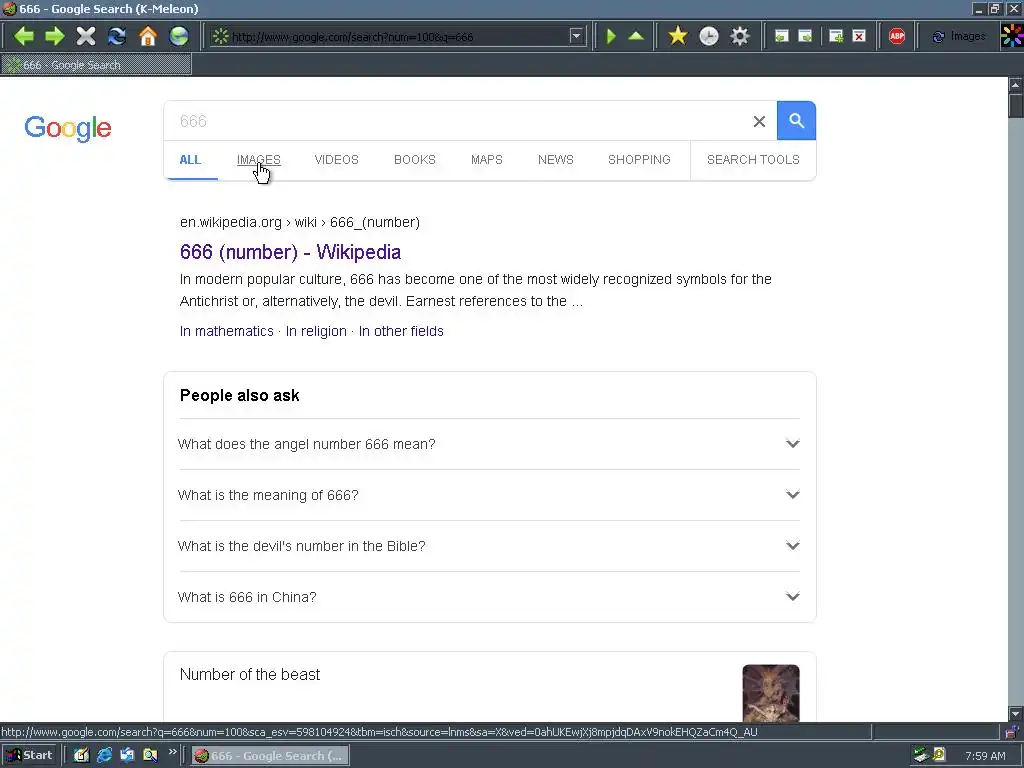Switch to the MAPS tab
1024x768 pixels.
tap(487, 160)
